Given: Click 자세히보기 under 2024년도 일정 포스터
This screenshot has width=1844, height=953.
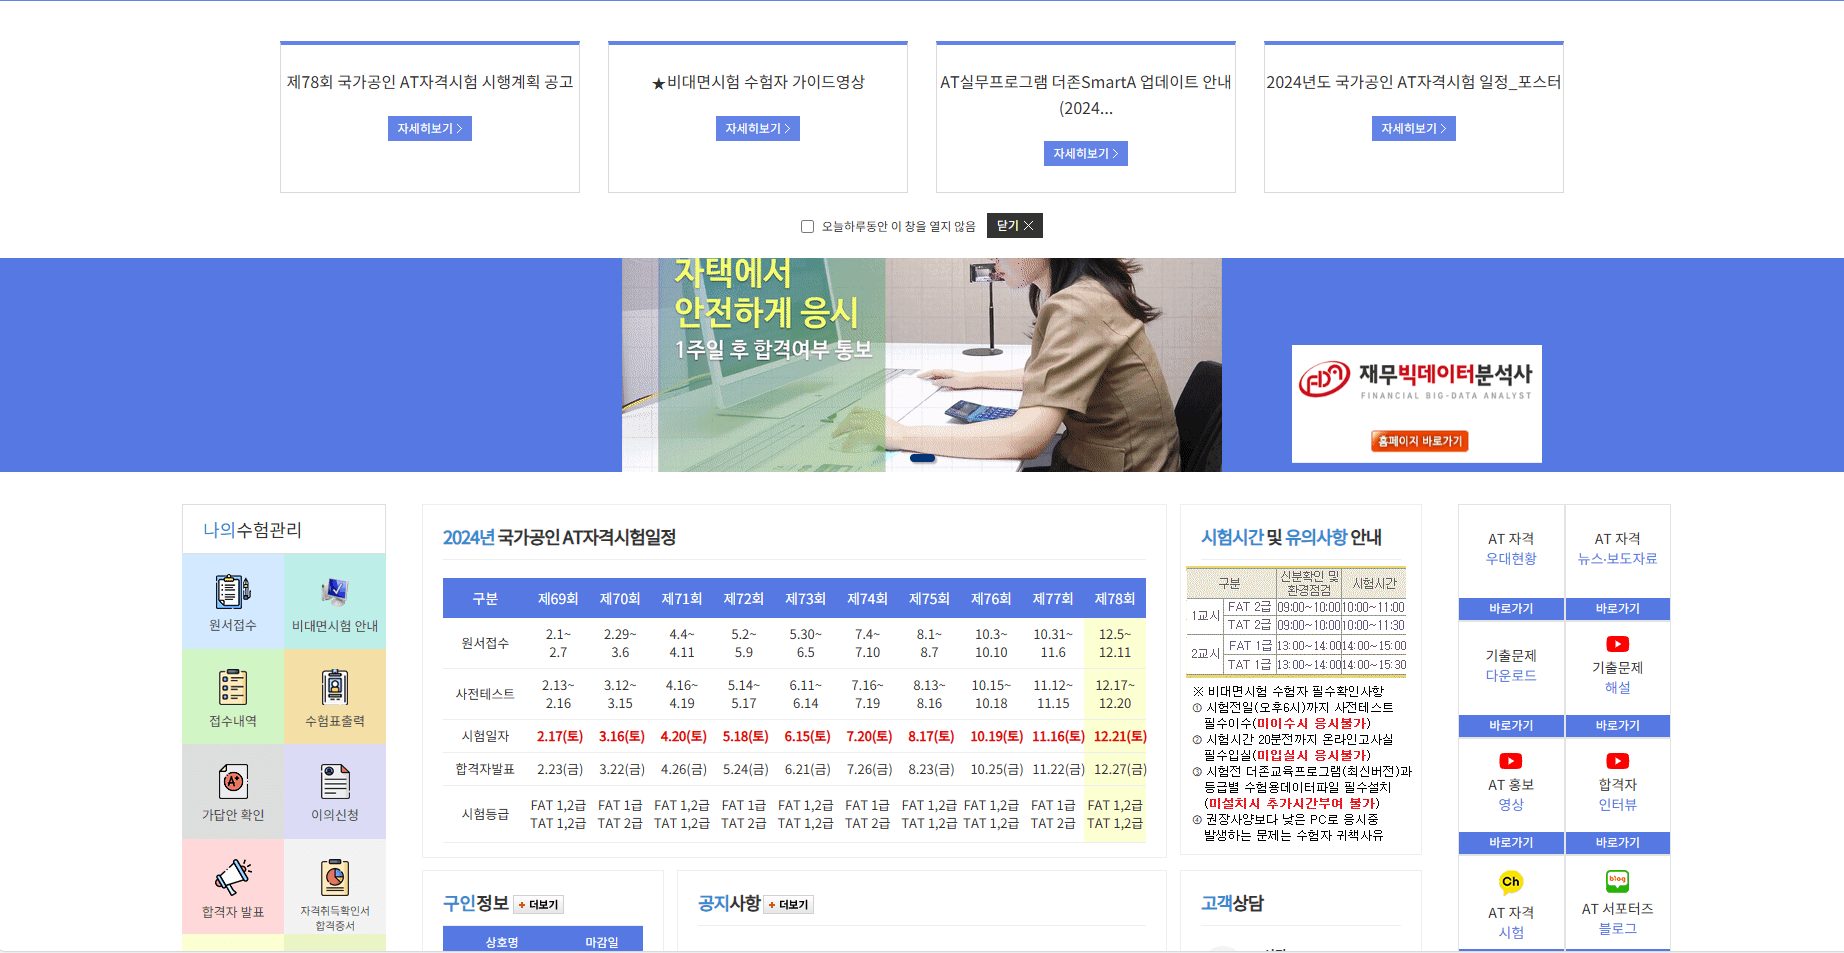Looking at the screenshot, I should (1414, 128).
